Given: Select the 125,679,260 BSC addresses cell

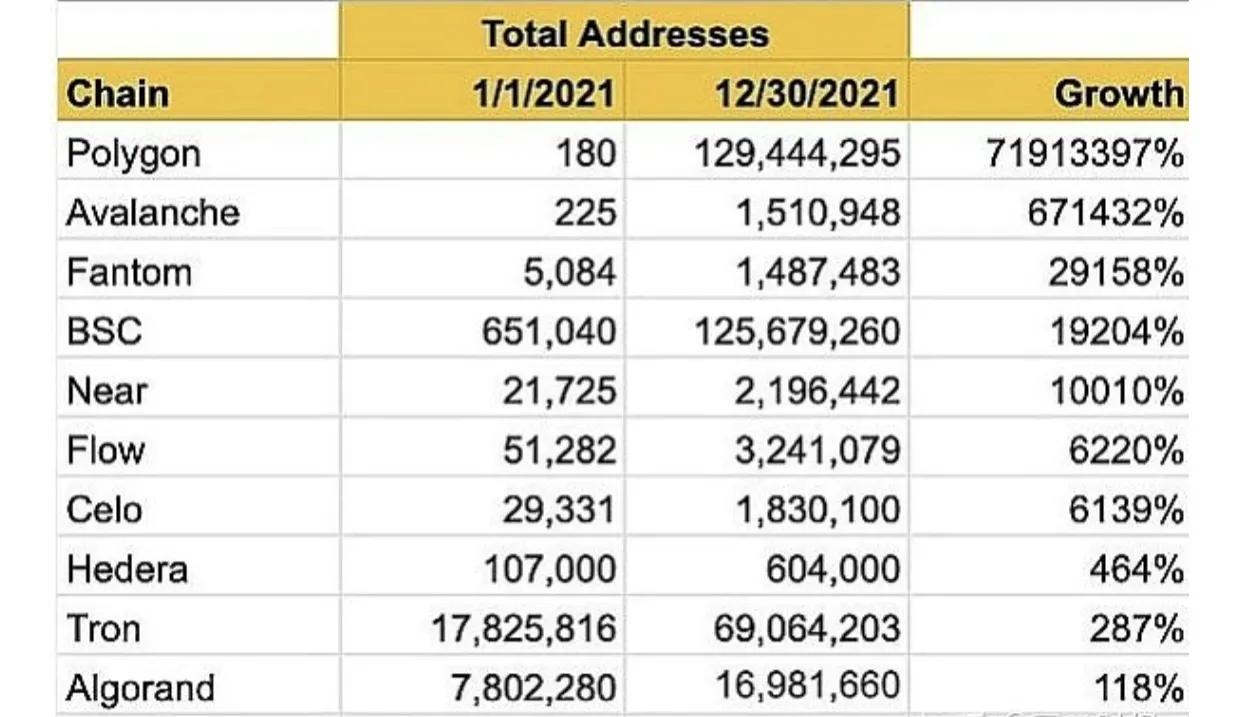Looking at the screenshot, I should [x=796, y=331].
